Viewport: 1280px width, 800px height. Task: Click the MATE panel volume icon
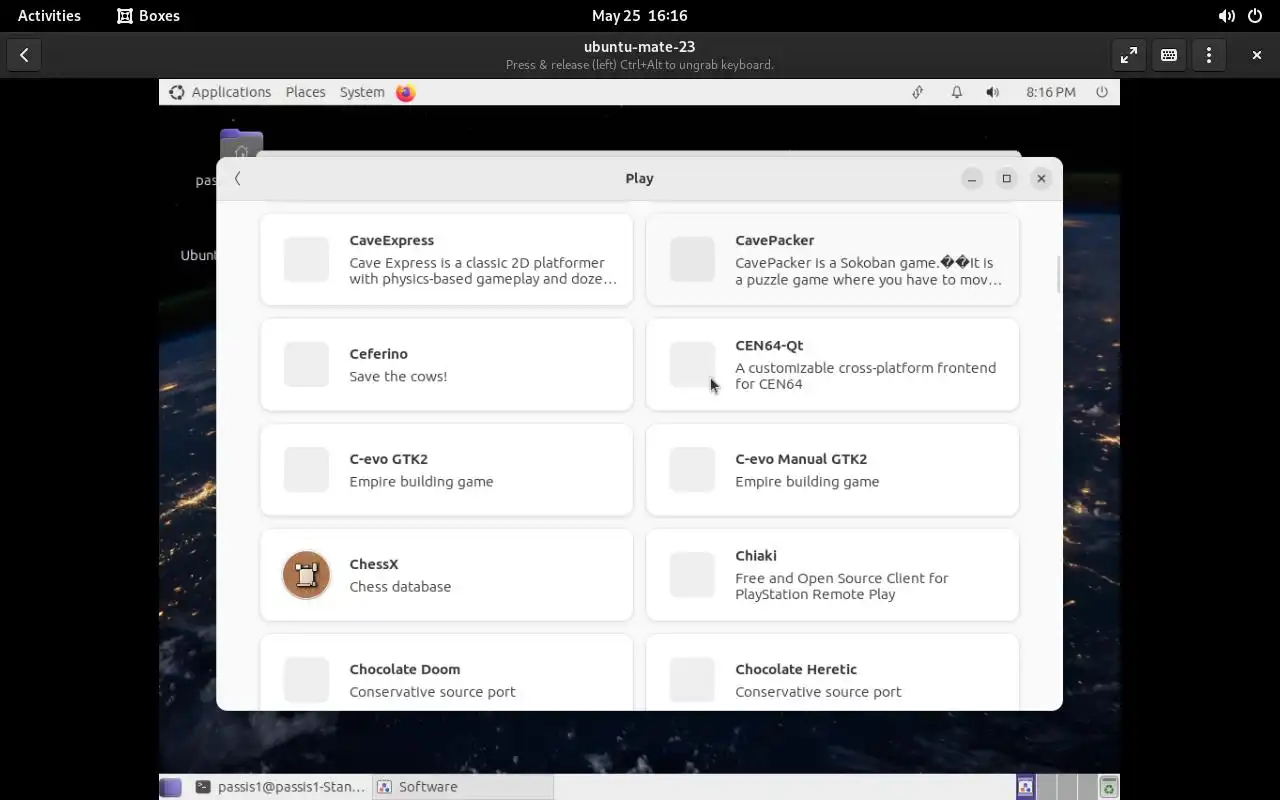pyautogui.click(x=992, y=92)
